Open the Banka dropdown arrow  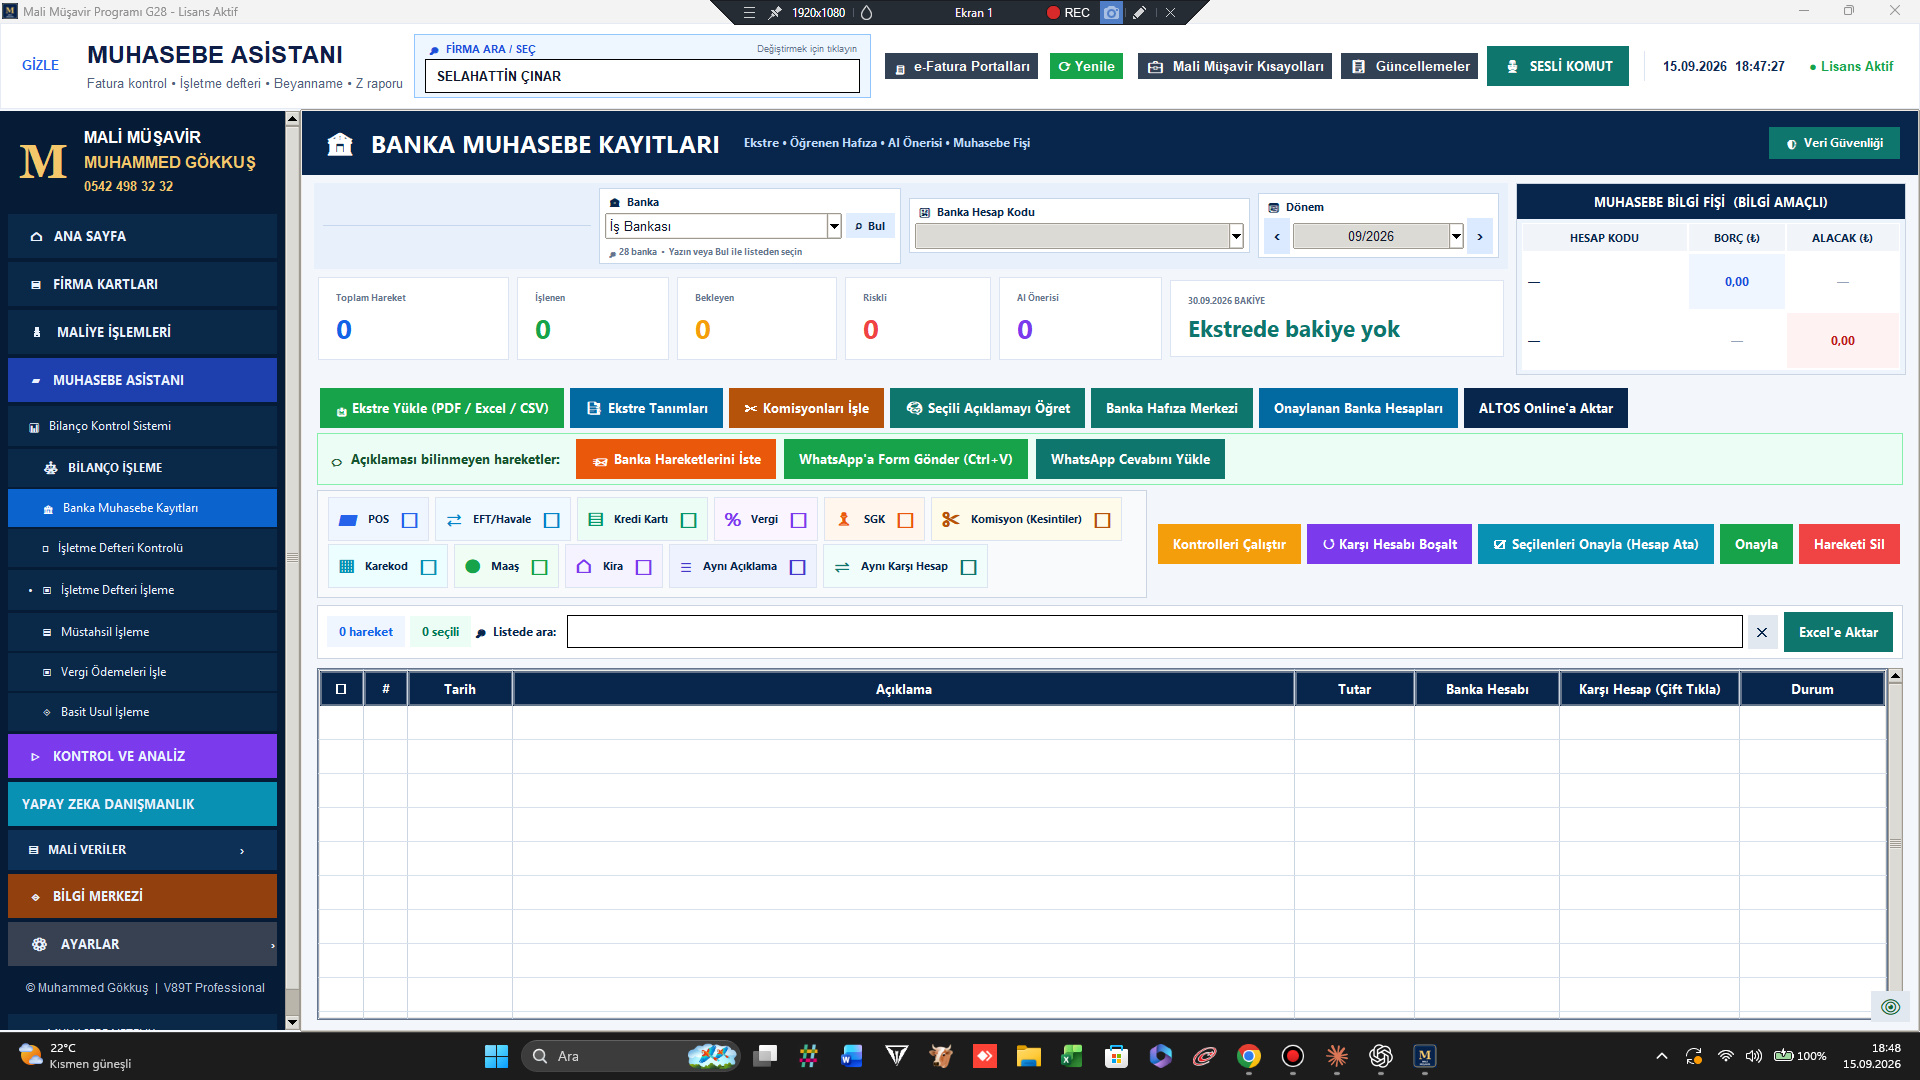834,226
